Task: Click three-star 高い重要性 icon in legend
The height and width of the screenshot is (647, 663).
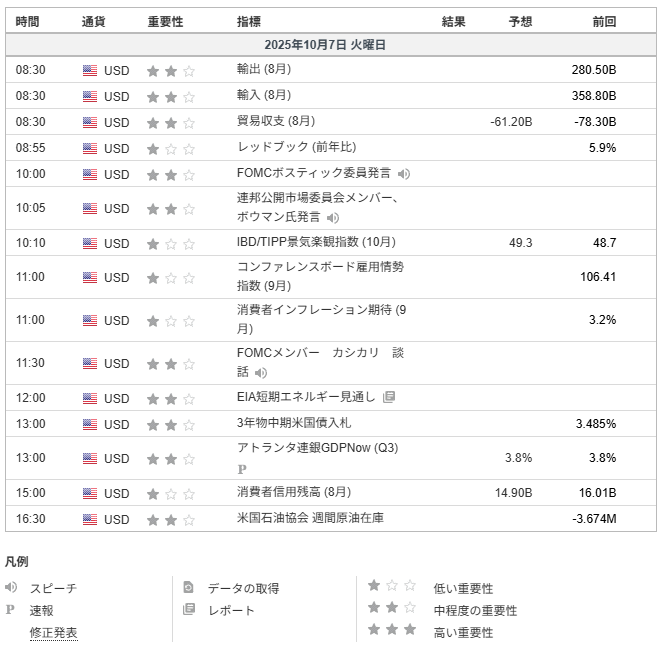Action: point(391,631)
